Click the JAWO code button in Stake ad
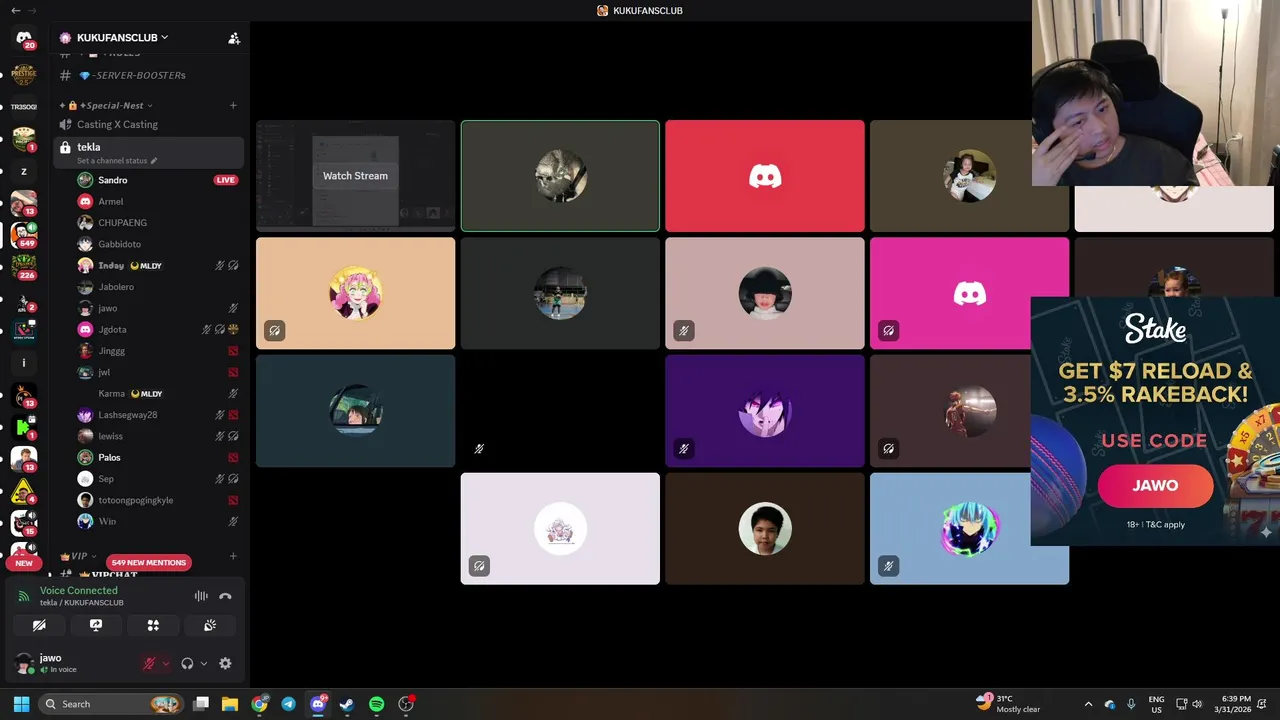Viewport: 1280px width, 720px height. click(x=1155, y=485)
